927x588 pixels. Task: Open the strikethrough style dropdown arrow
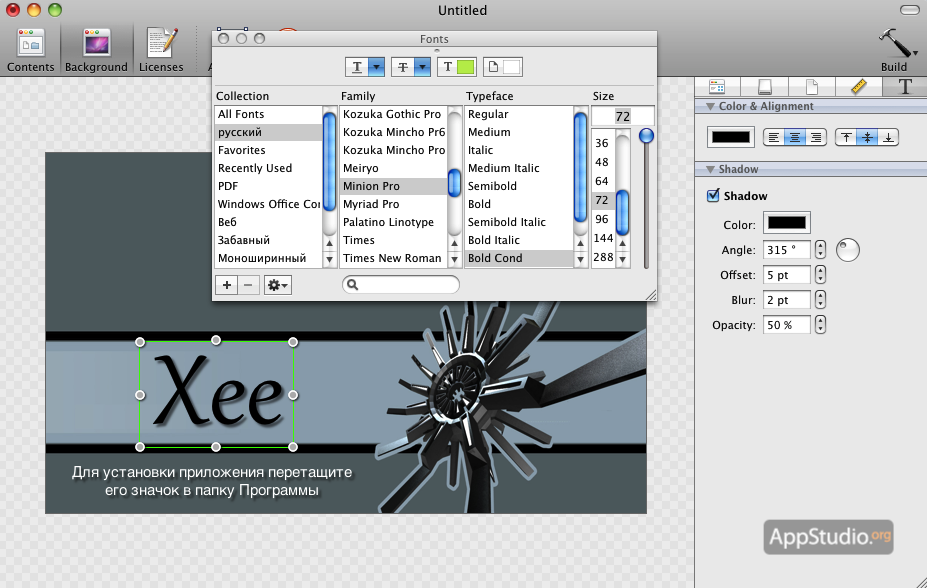click(422, 67)
